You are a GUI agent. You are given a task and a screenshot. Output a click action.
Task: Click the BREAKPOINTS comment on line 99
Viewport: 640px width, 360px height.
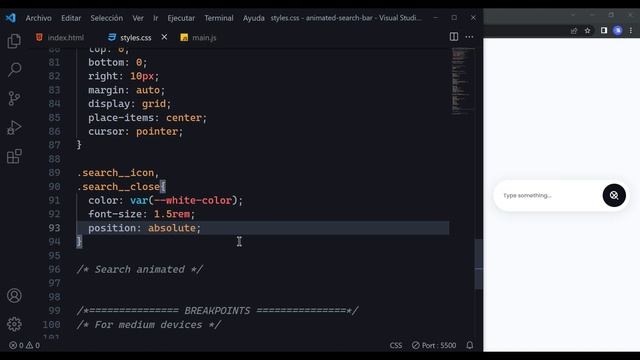pos(218,311)
